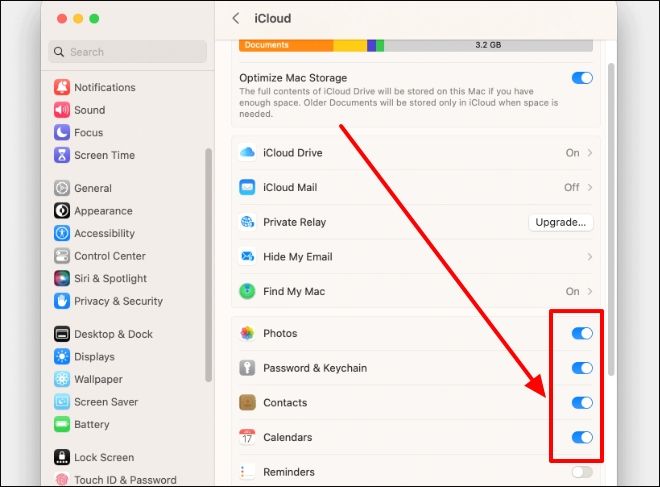Image resolution: width=660 pixels, height=487 pixels.
Task: Go back with the back arrow
Action: (236, 18)
